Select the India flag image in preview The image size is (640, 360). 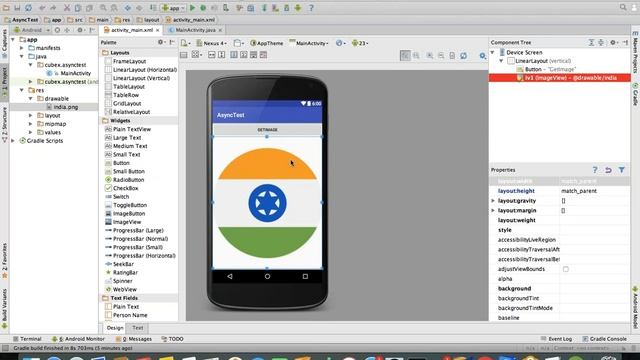(x=267, y=203)
